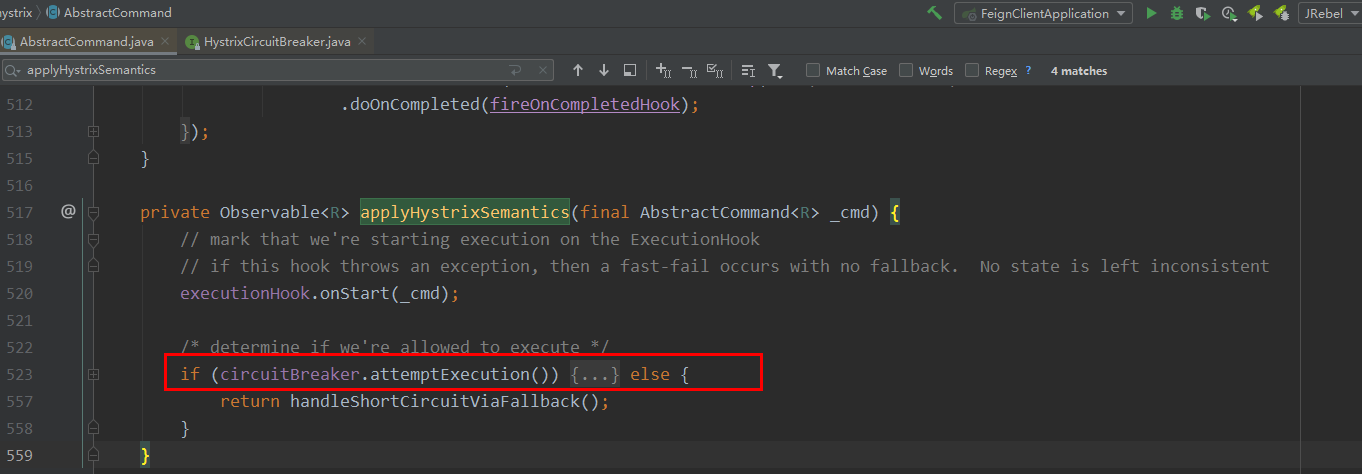
Task: Click line number 520 in the gutter
Action: (x=19, y=293)
